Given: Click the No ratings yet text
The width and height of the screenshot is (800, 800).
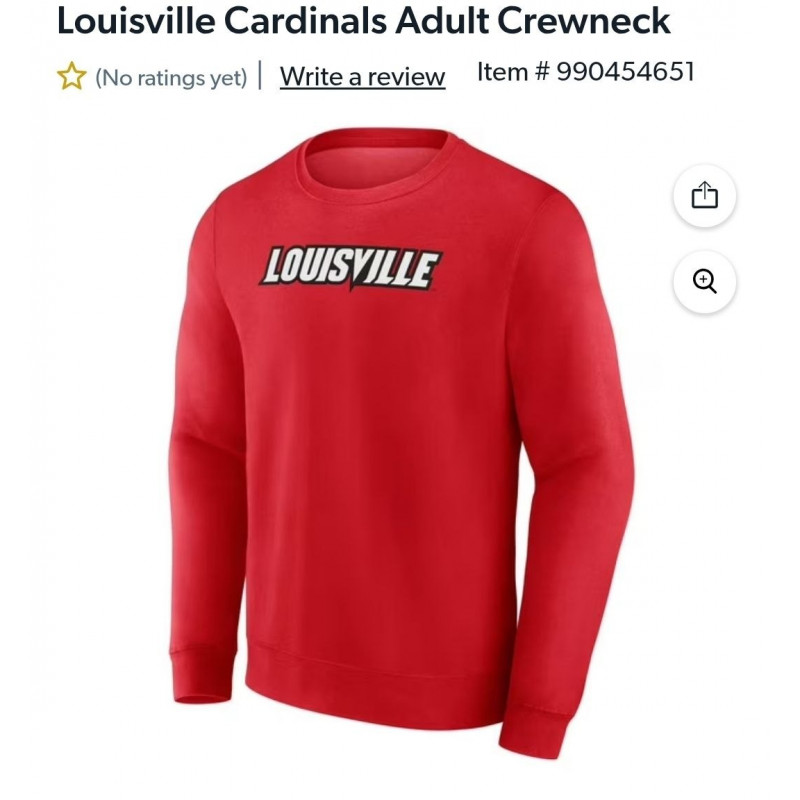Looking at the screenshot, I should (171, 78).
